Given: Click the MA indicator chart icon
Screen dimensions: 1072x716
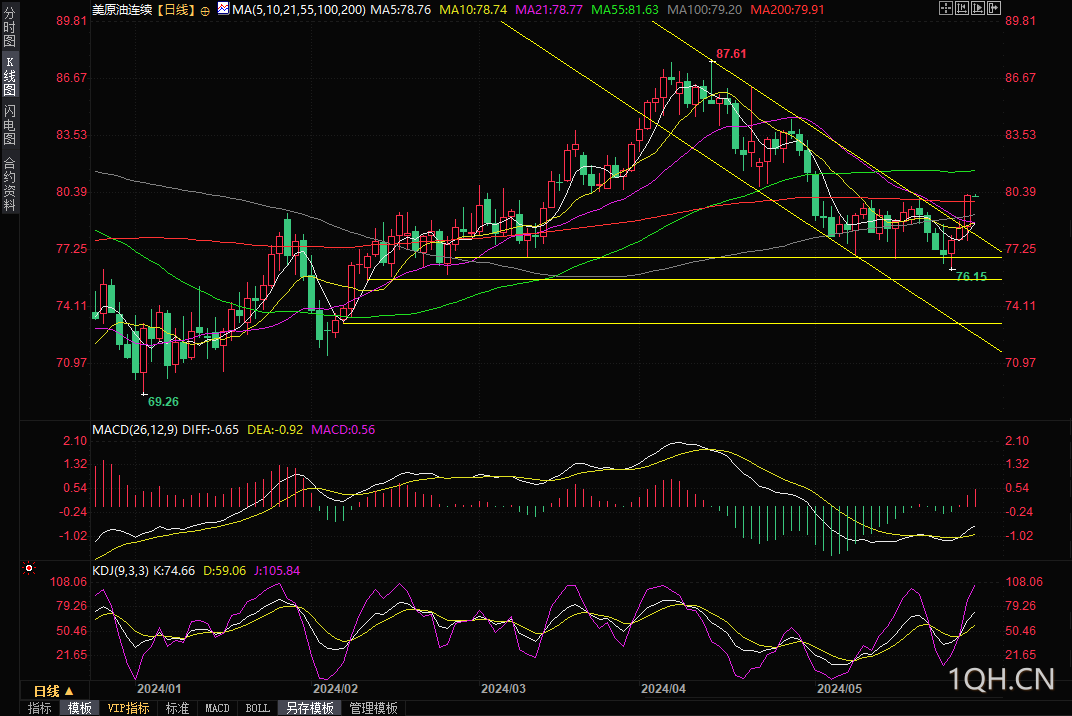Looking at the screenshot, I should 224,8.
